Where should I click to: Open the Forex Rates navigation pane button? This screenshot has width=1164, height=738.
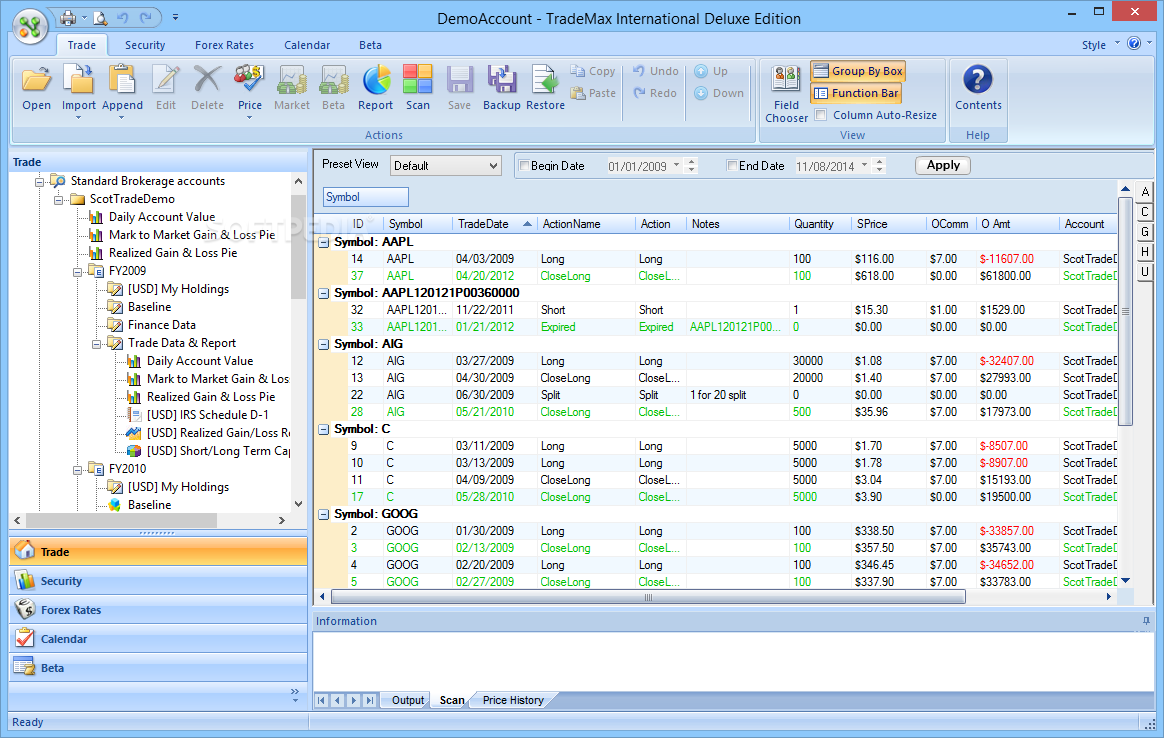coord(158,610)
